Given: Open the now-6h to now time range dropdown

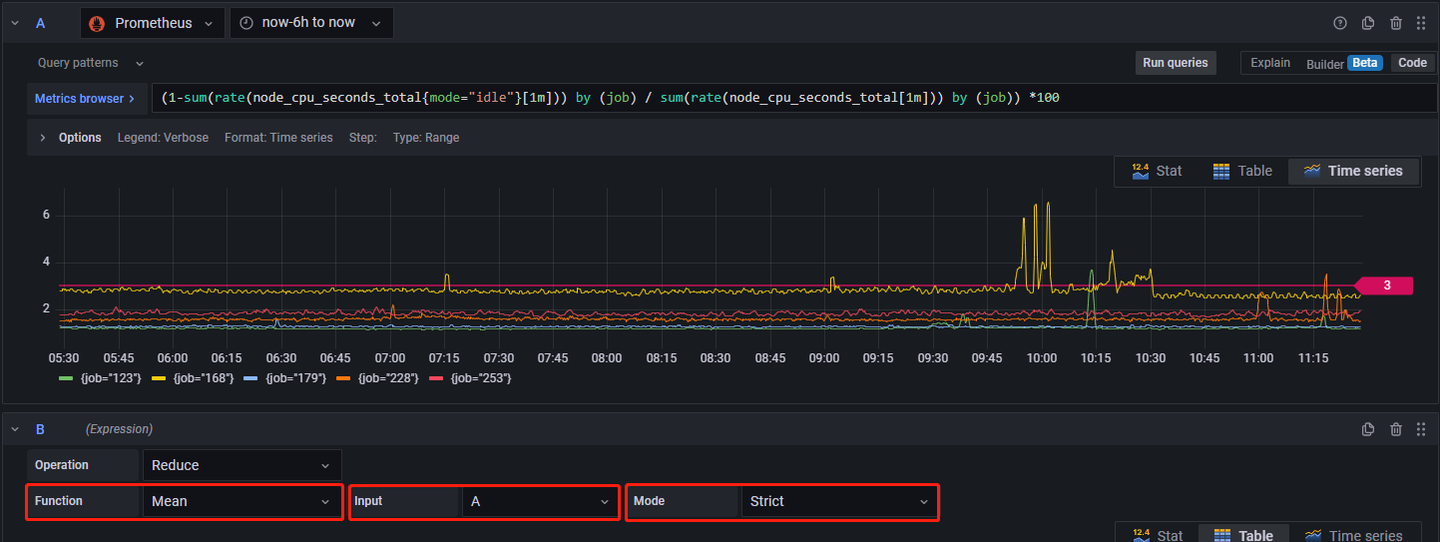Looking at the screenshot, I should tap(311, 23).
